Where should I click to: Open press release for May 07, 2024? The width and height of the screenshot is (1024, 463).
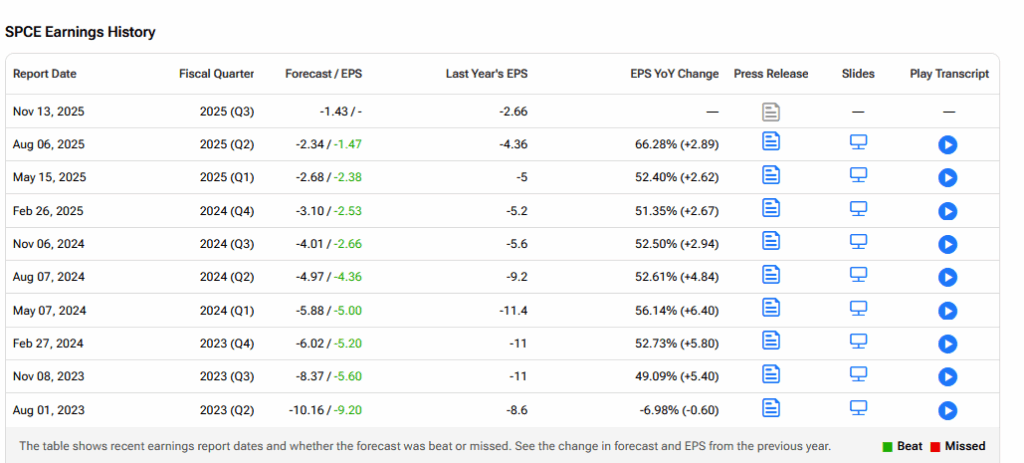click(771, 309)
